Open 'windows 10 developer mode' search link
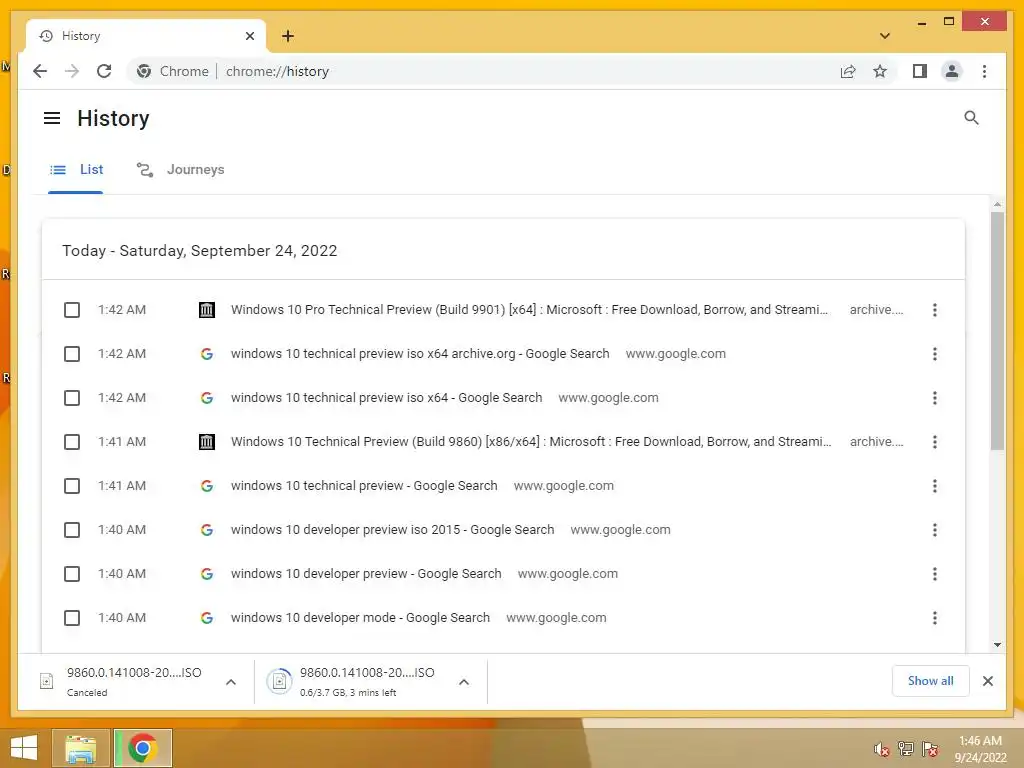The width and height of the screenshot is (1024, 768). pyautogui.click(x=360, y=618)
